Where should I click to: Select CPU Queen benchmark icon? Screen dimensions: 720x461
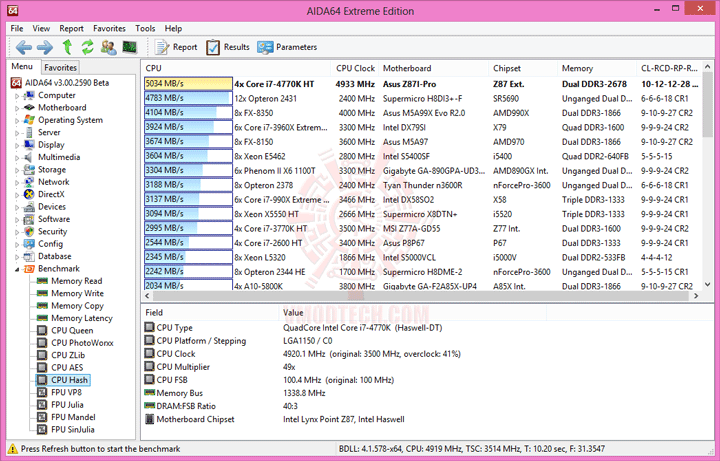(x=42, y=330)
